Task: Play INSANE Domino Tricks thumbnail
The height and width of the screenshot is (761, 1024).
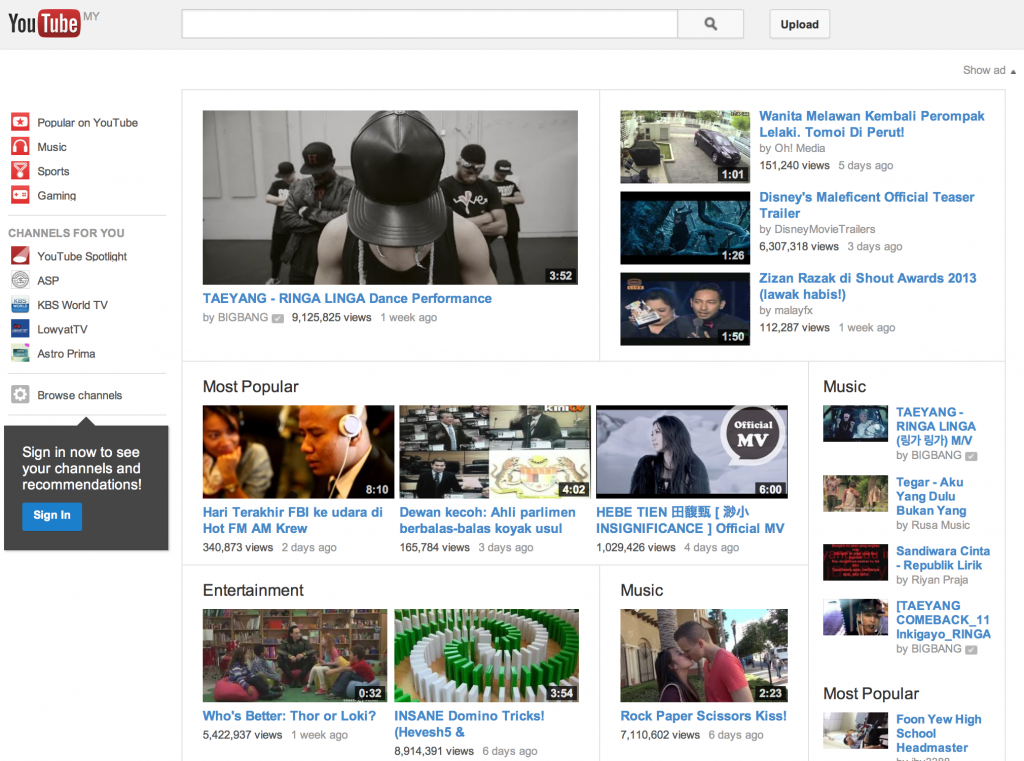Action: coord(487,655)
